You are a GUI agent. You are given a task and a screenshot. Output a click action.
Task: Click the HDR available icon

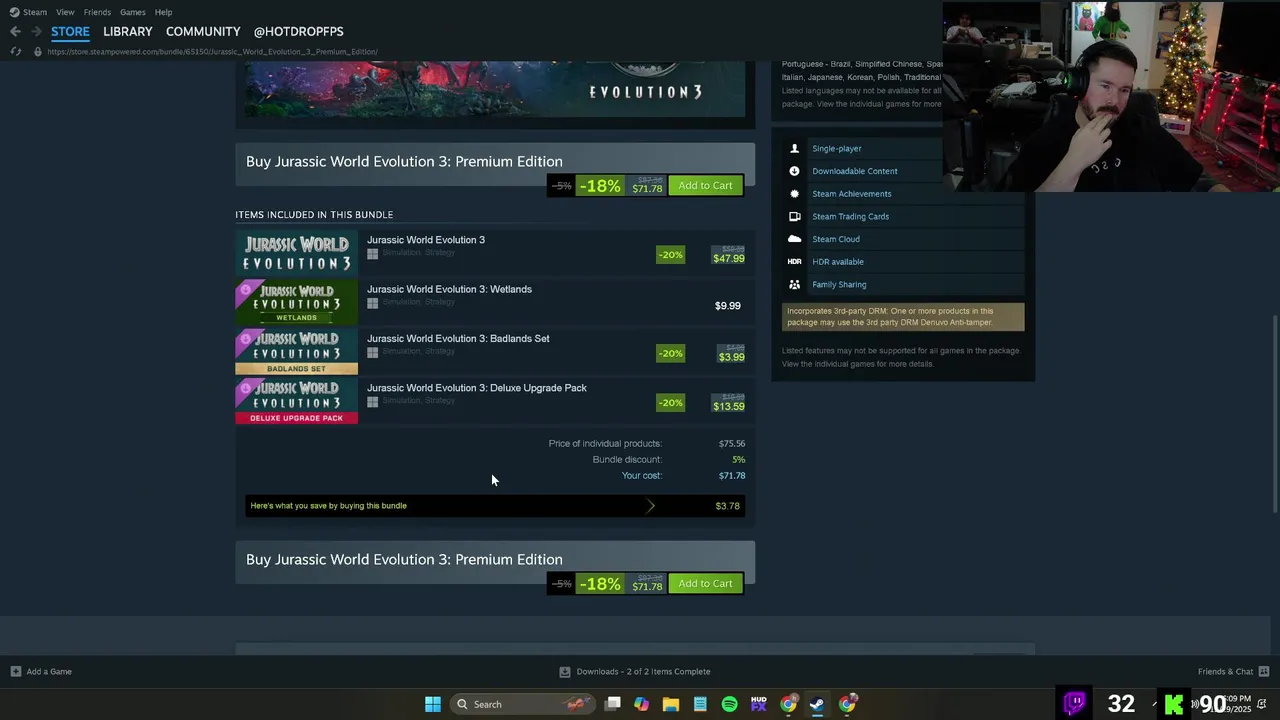(x=795, y=262)
